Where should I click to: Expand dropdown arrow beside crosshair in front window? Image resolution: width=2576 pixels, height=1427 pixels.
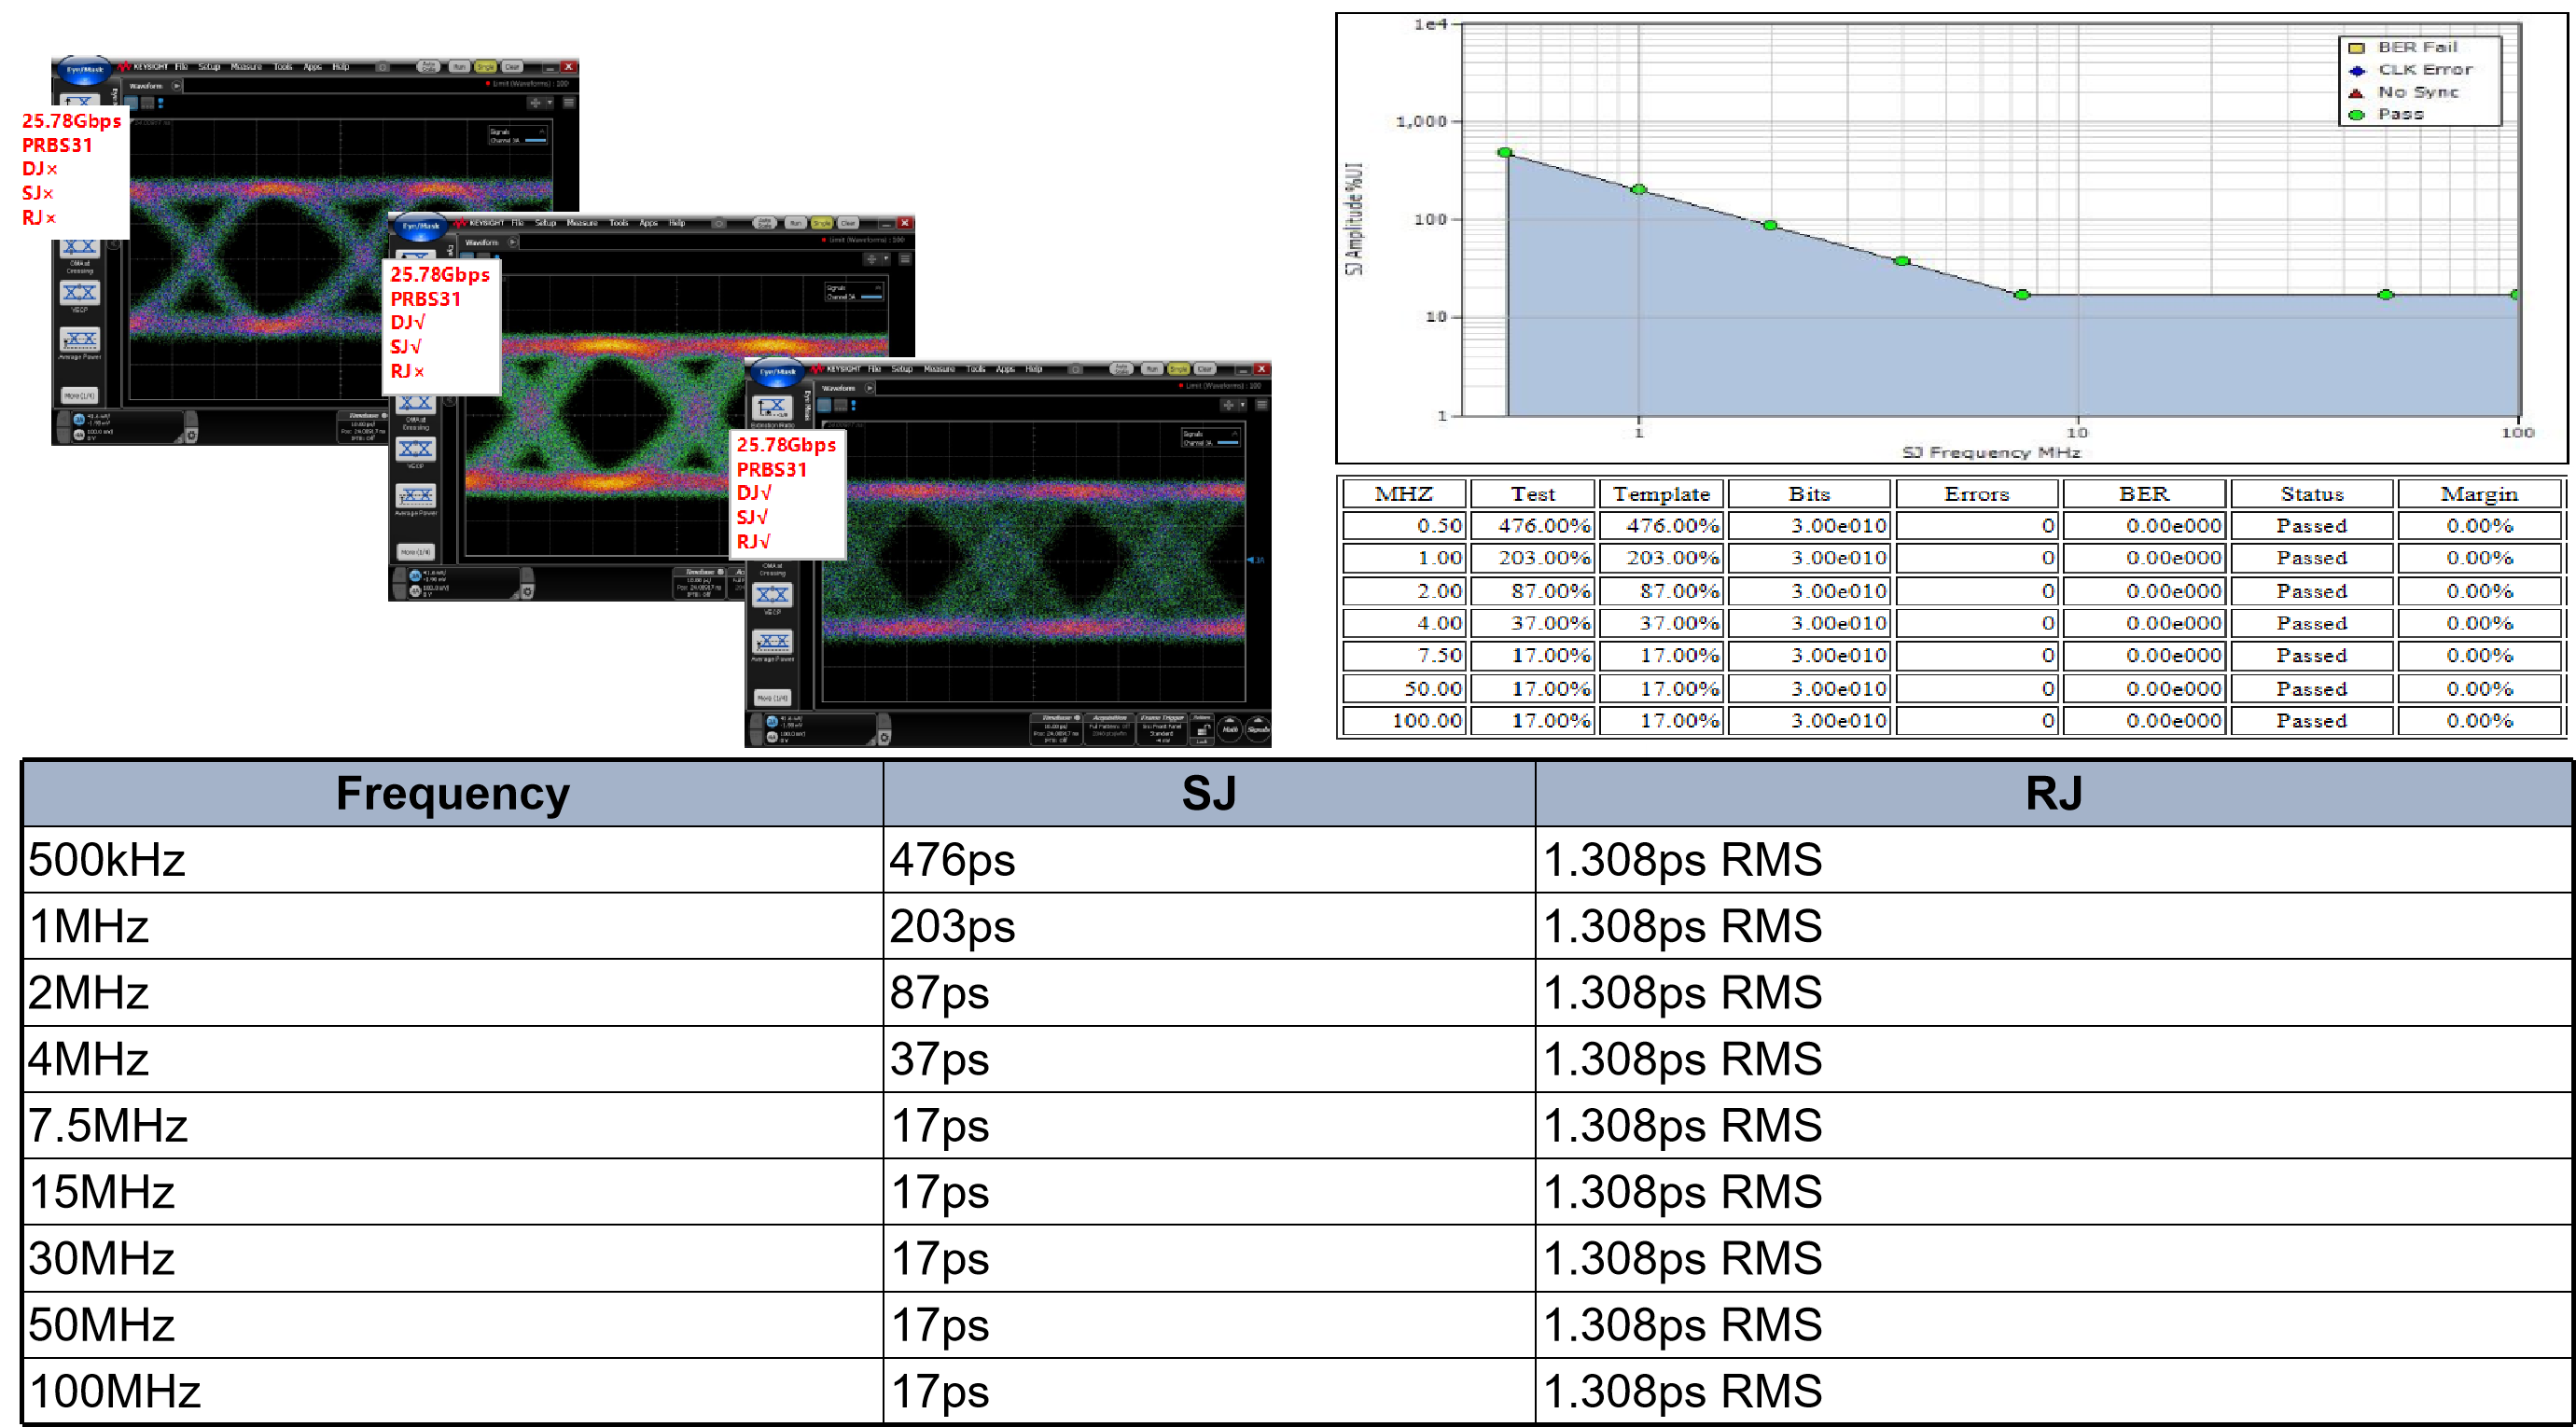click(x=1242, y=405)
